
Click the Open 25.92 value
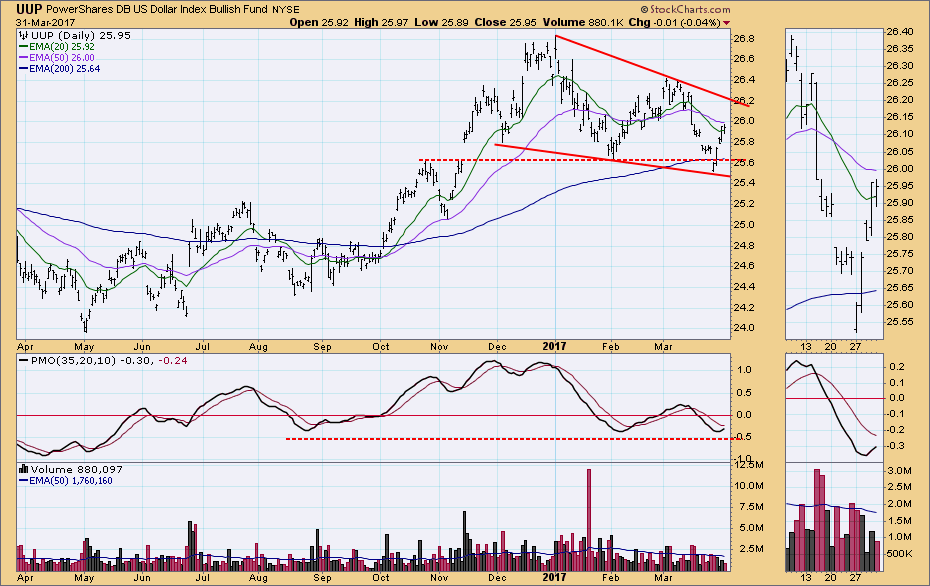319,23
